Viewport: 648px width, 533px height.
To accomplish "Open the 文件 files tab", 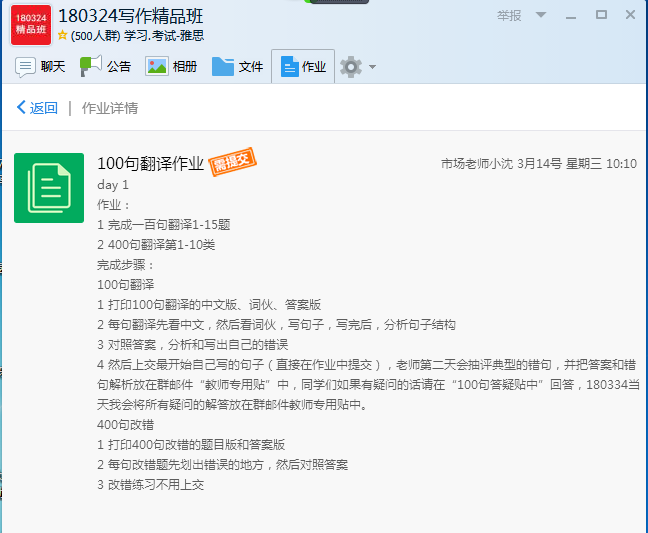I will (237, 67).
